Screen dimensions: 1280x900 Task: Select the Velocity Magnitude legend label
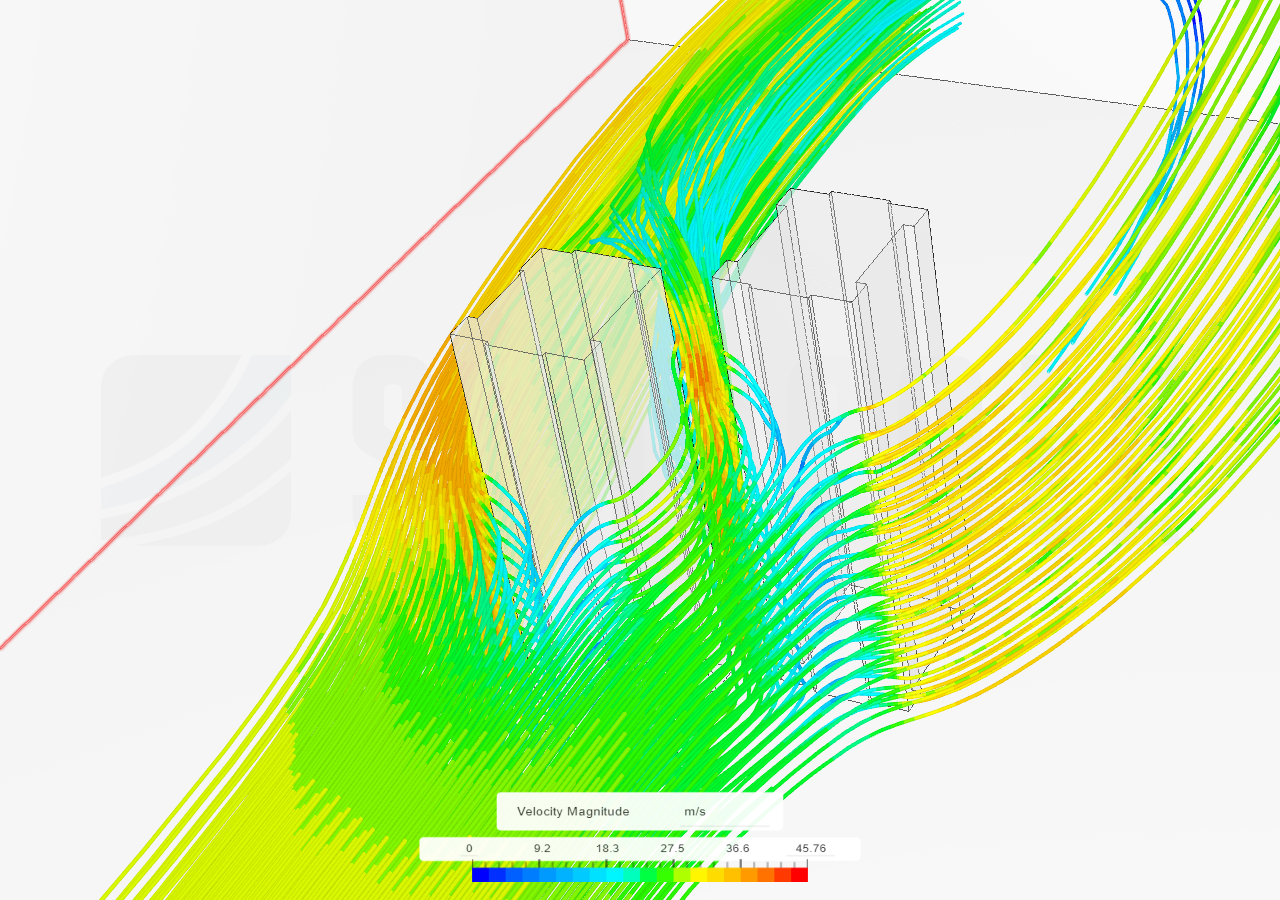tap(573, 811)
